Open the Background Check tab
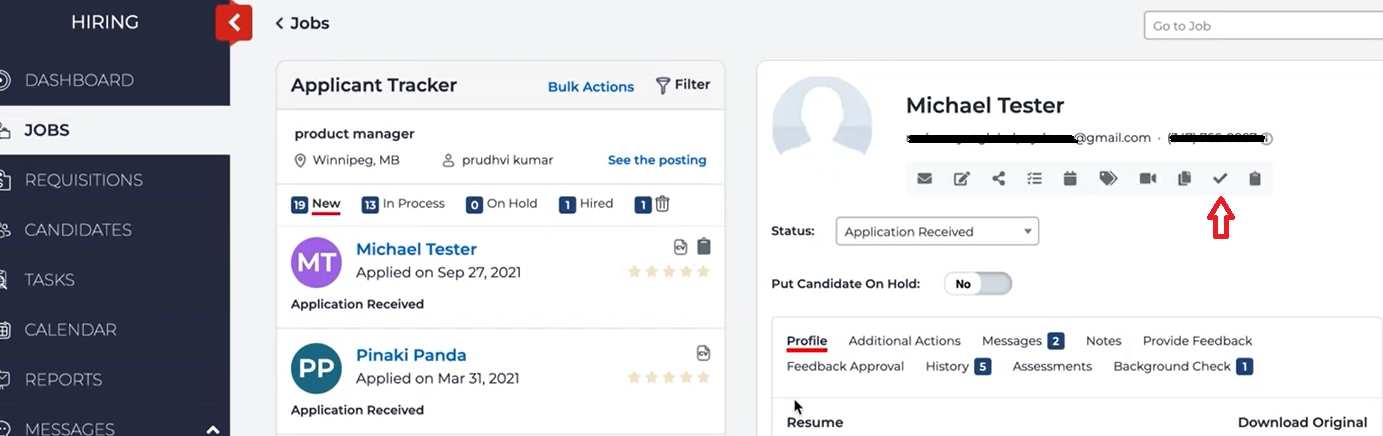This screenshot has width=1383, height=436. 1171,367
